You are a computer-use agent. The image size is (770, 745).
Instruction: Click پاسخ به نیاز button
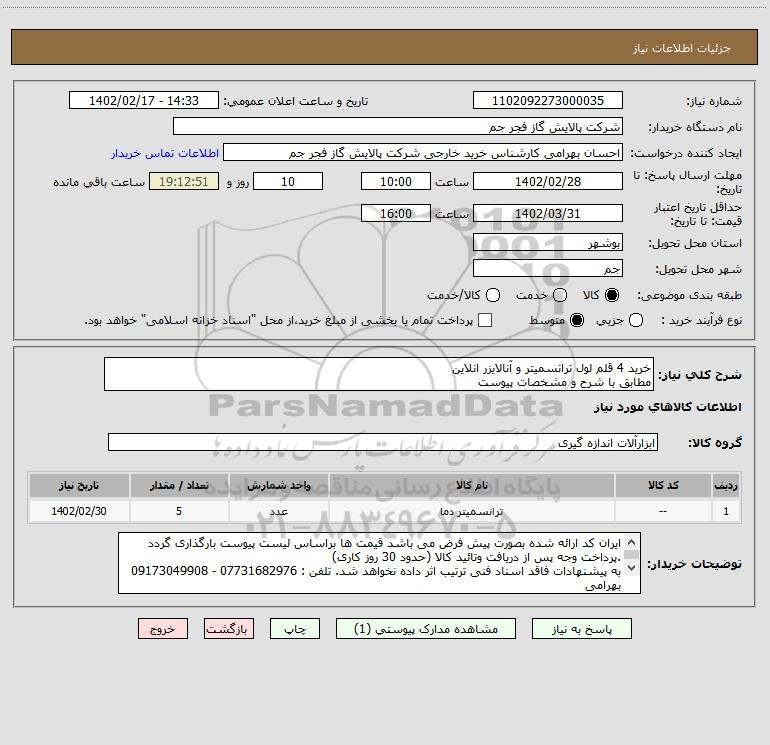tap(582, 629)
